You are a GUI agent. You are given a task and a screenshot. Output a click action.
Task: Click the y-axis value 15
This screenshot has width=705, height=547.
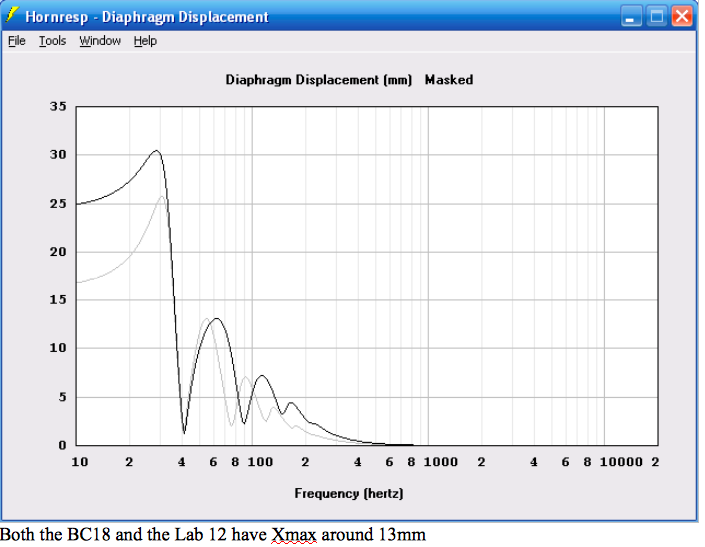click(58, 300)
